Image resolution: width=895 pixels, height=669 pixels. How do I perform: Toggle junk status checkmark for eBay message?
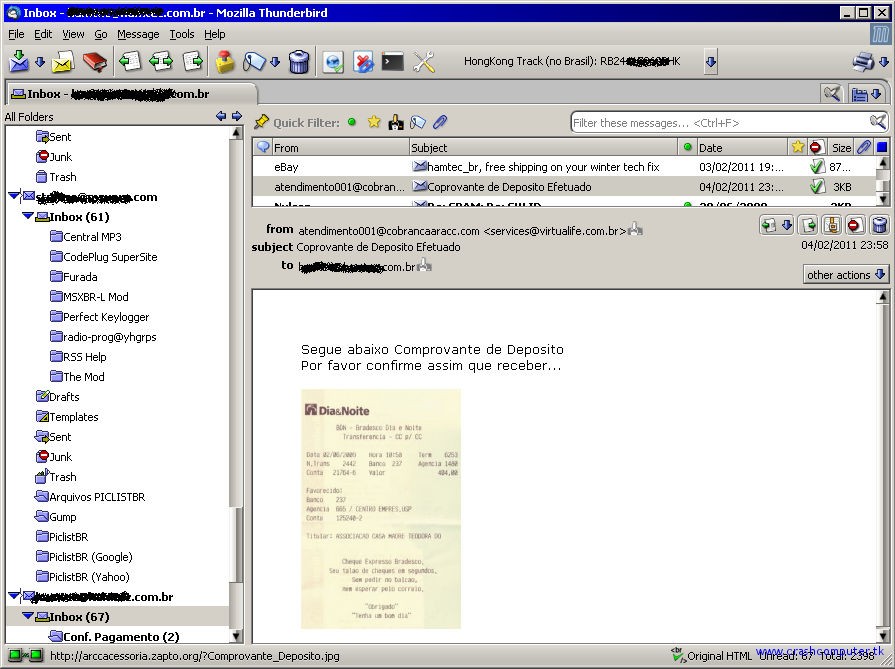817,167
